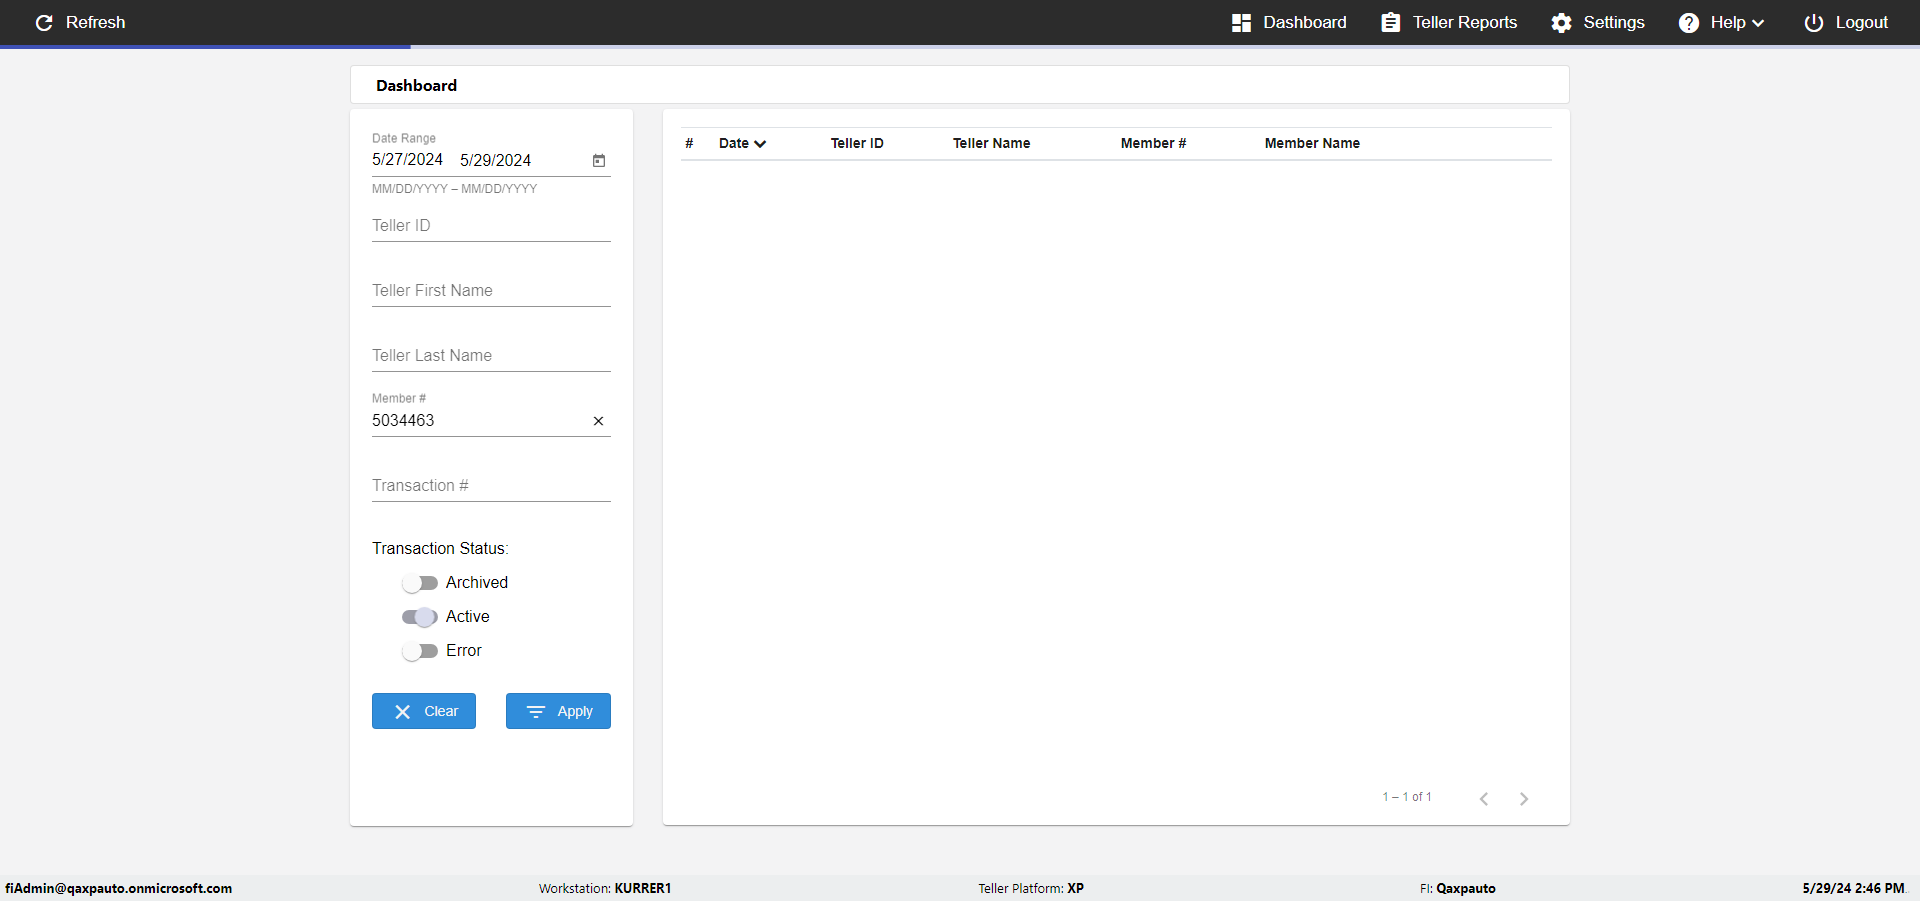This screenshot has width=1920, height=901.
Task: Click the Teller Reports clipboard icon
Action: tap(1390, 22)
